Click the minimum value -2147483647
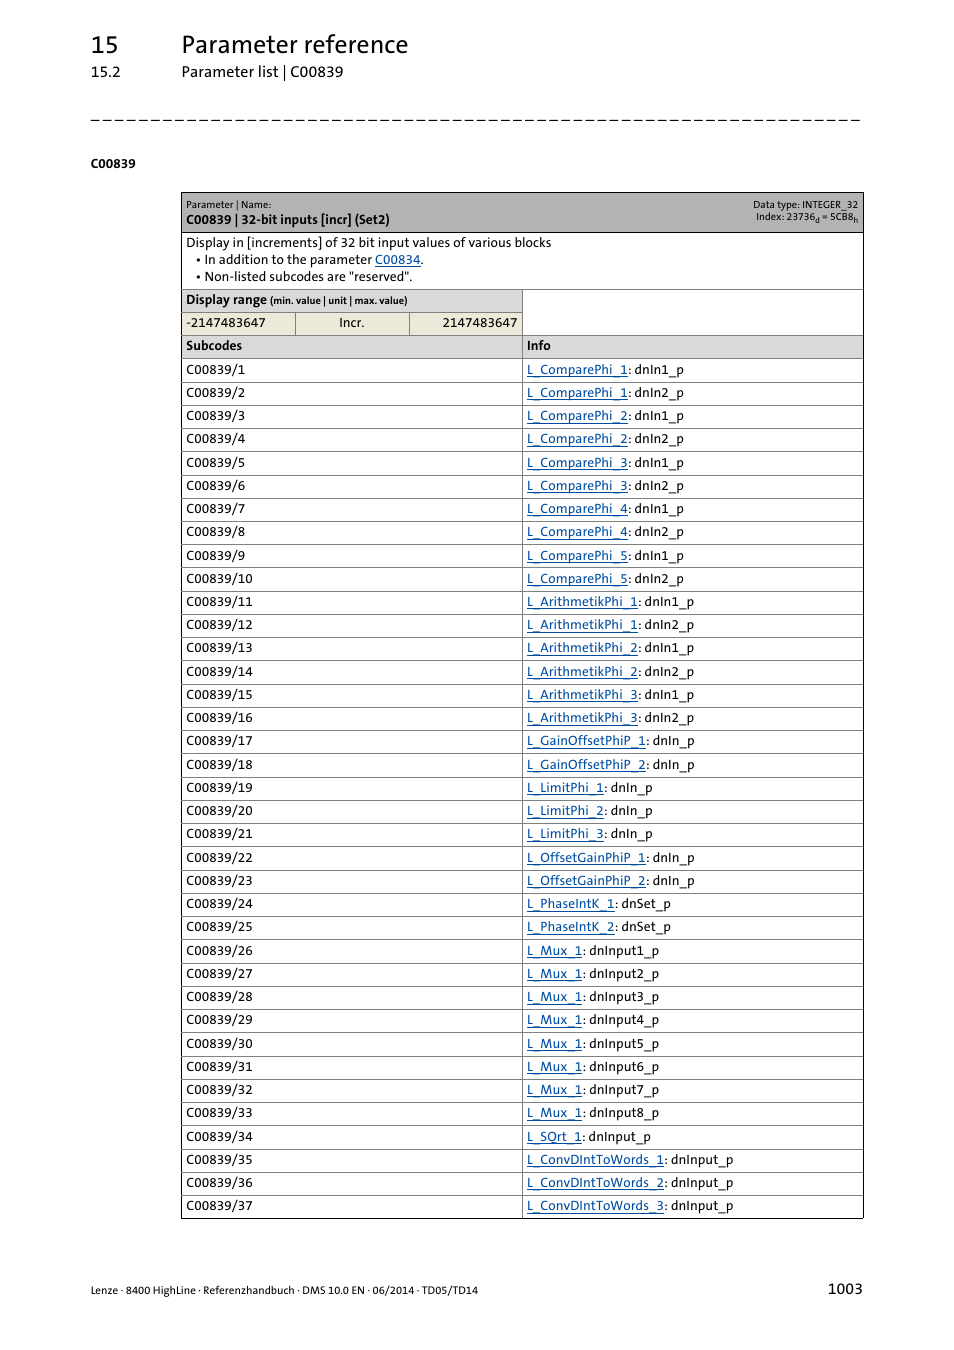Screen dimensions: 954x1350 point(226,323)
